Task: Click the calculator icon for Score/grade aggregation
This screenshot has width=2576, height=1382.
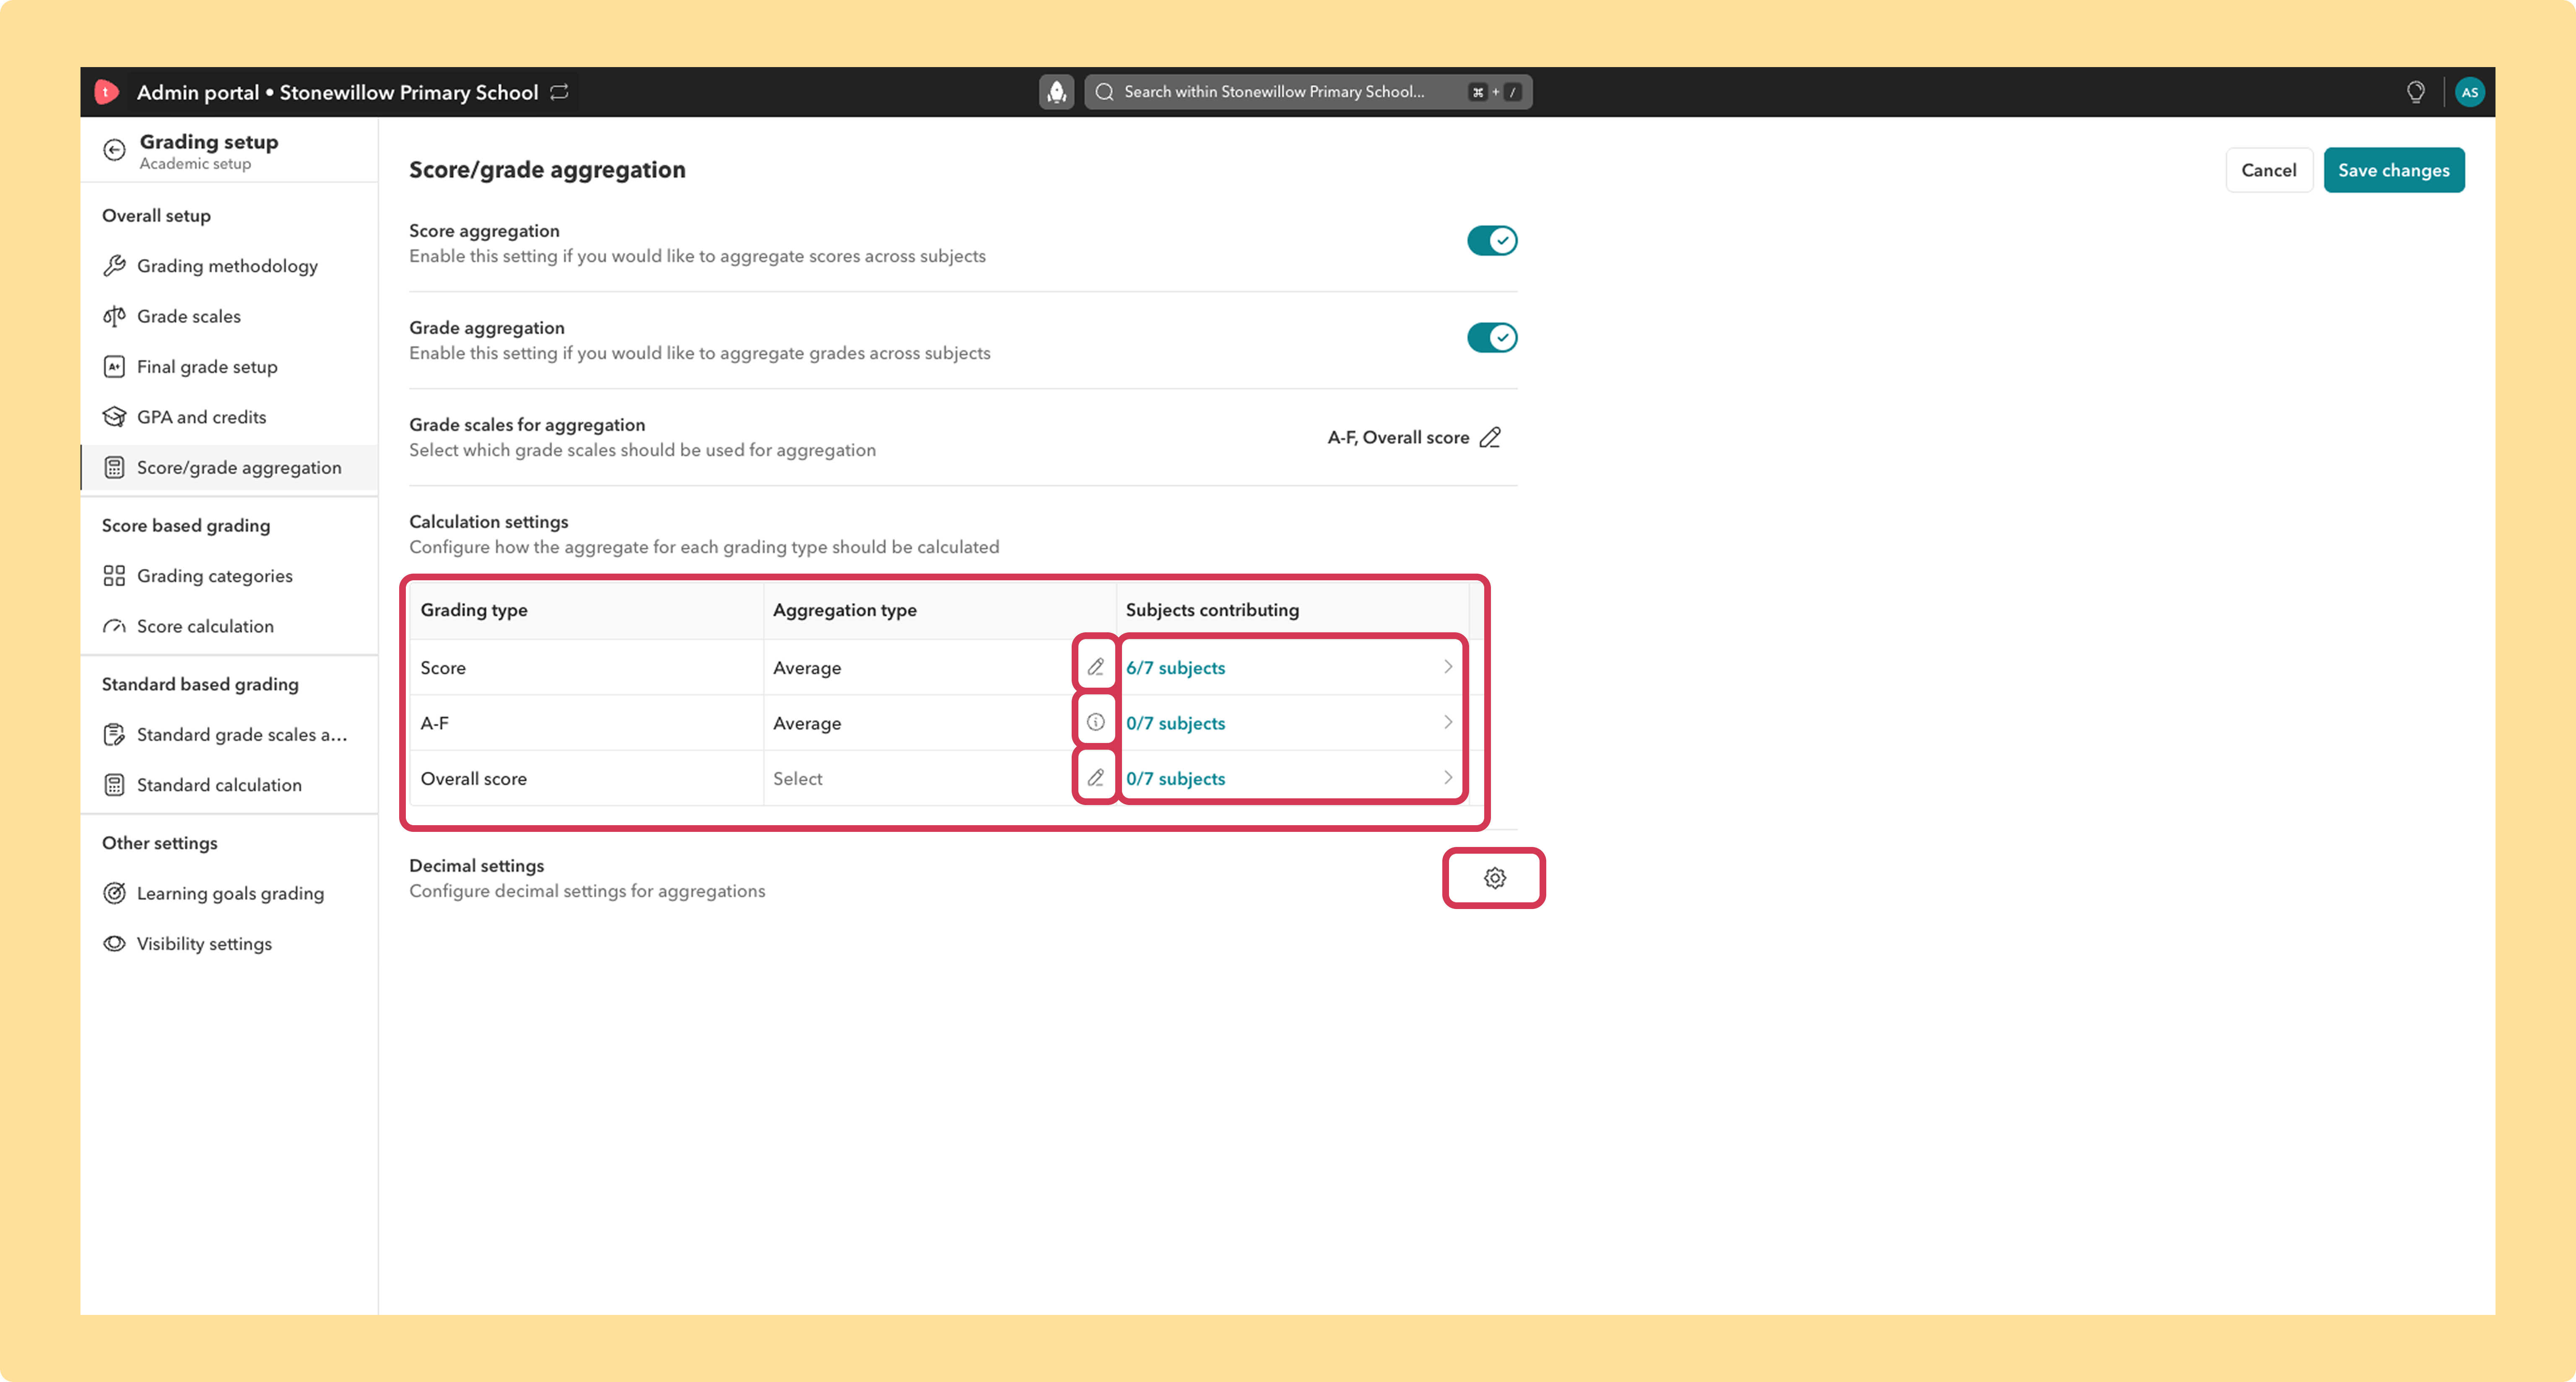Action: (x=115, y=467)
